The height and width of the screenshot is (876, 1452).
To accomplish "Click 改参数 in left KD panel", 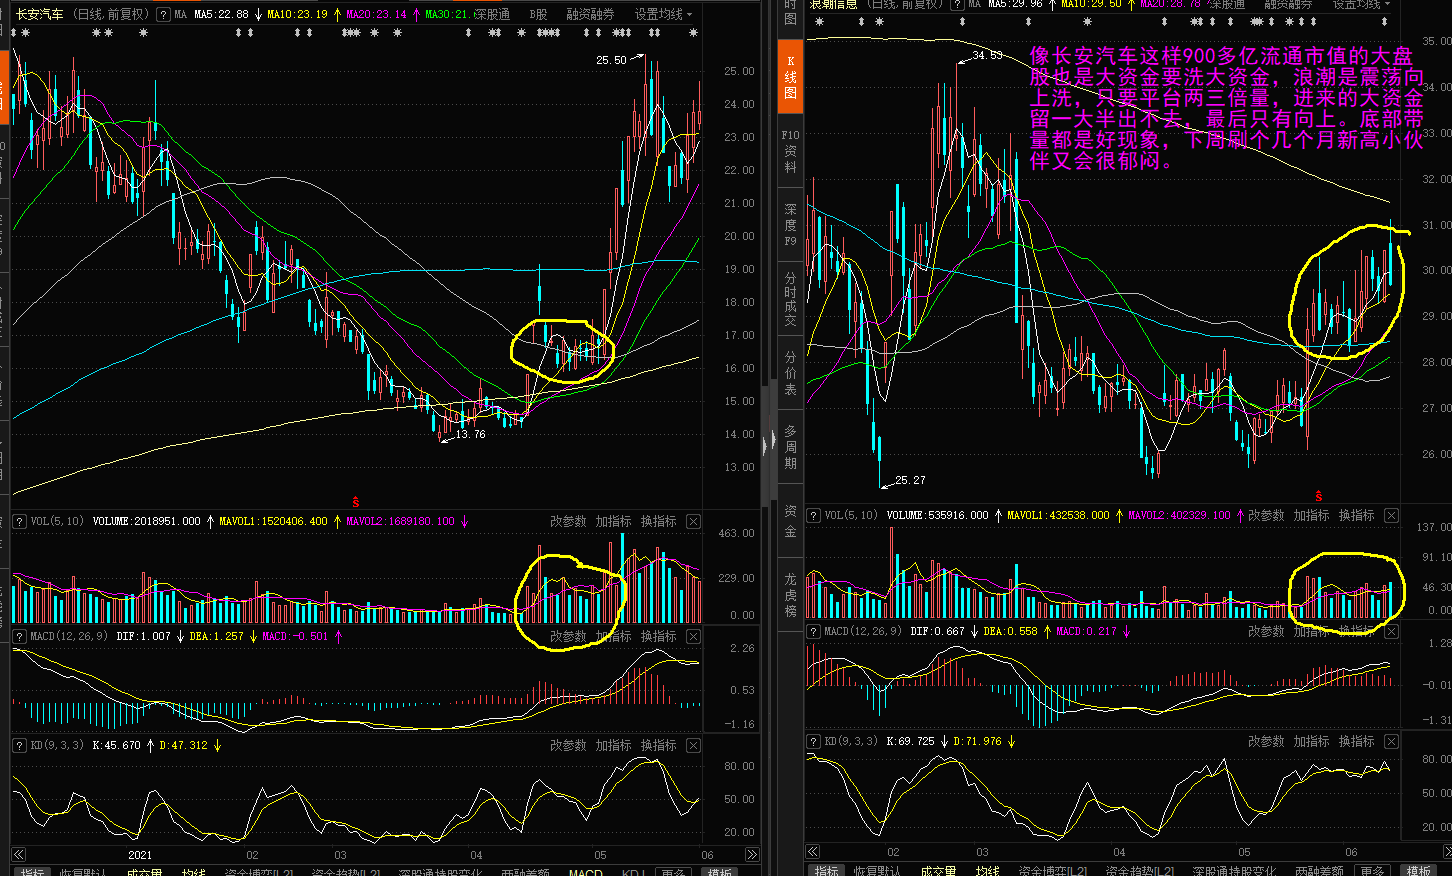I will [x=568, y=745].
